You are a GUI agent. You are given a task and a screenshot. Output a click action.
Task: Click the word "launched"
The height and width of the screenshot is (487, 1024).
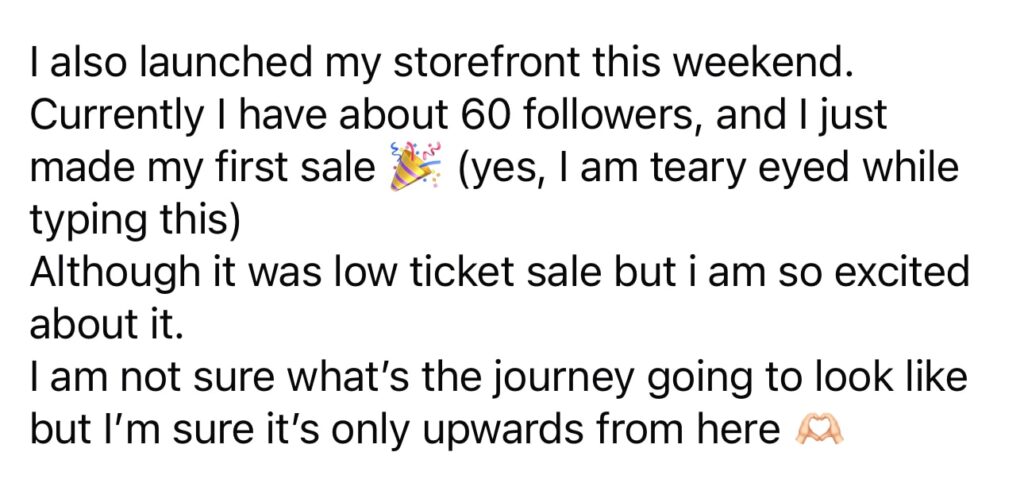pyautogui.click(x=212, y=65)
